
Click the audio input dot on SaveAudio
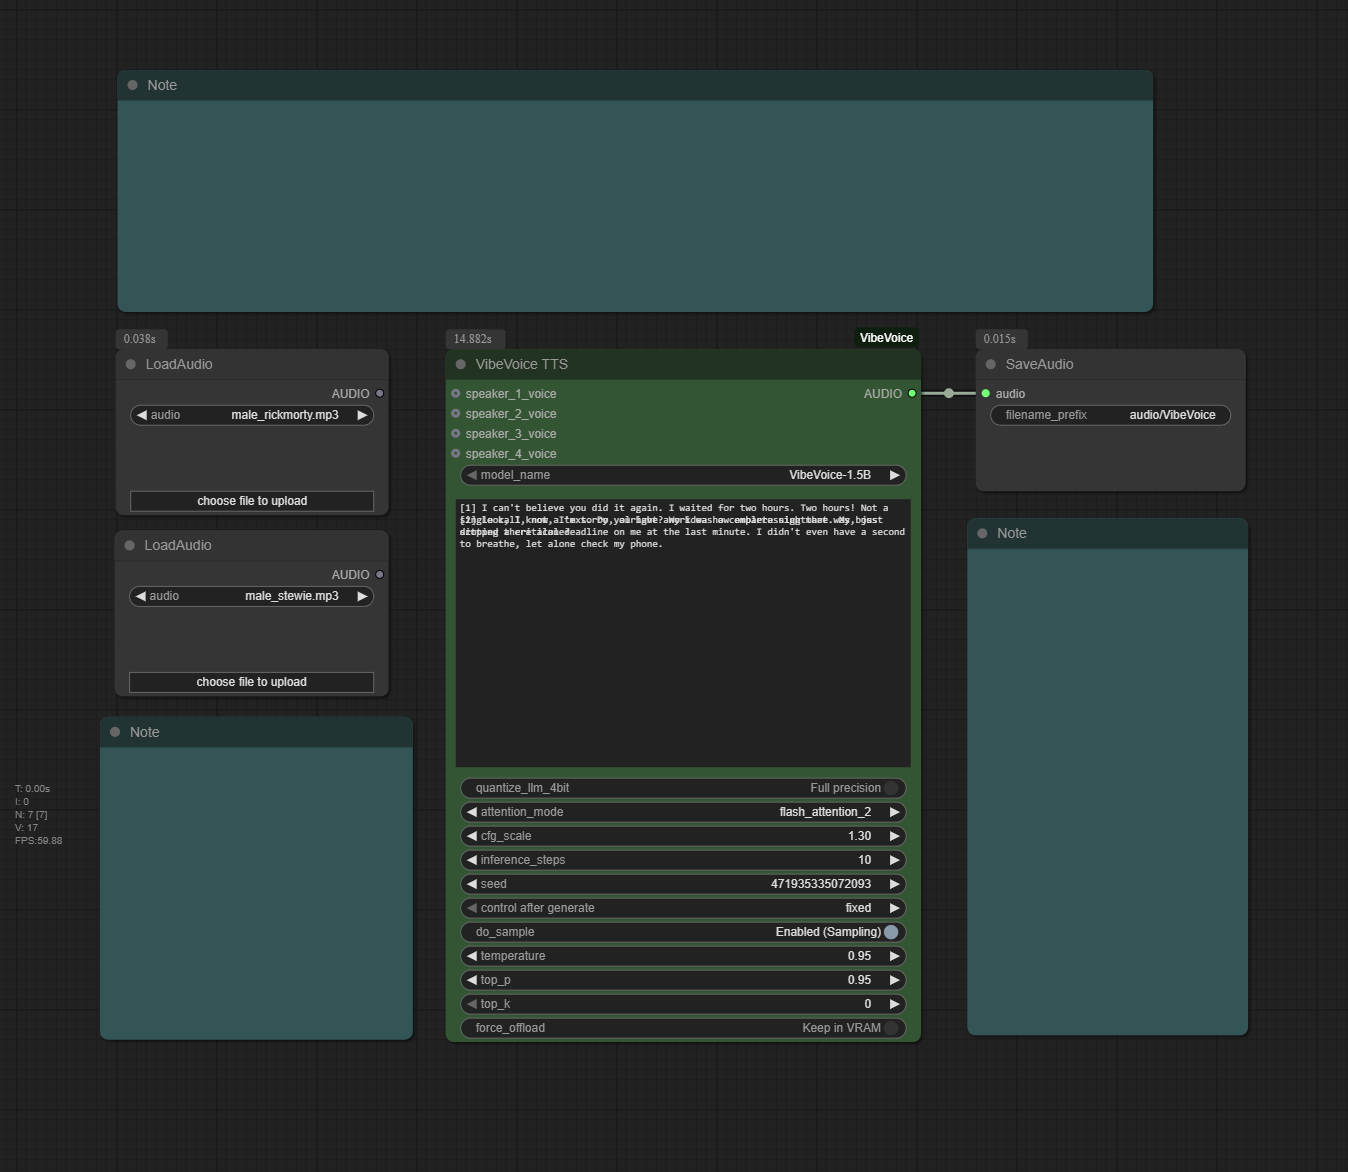(985, 394)
